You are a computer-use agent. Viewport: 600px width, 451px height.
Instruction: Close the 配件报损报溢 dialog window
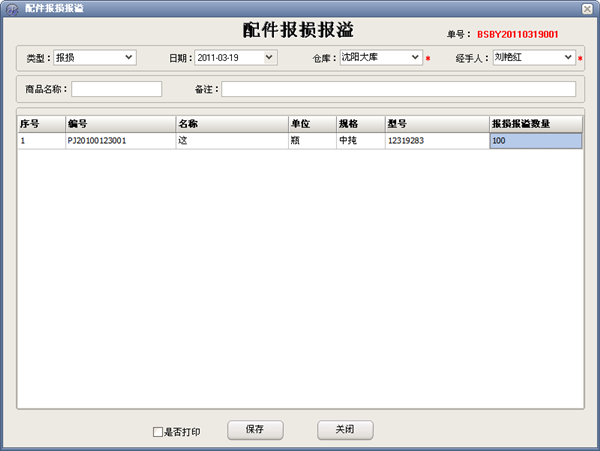pyautogui.click(x=589, y=8)
